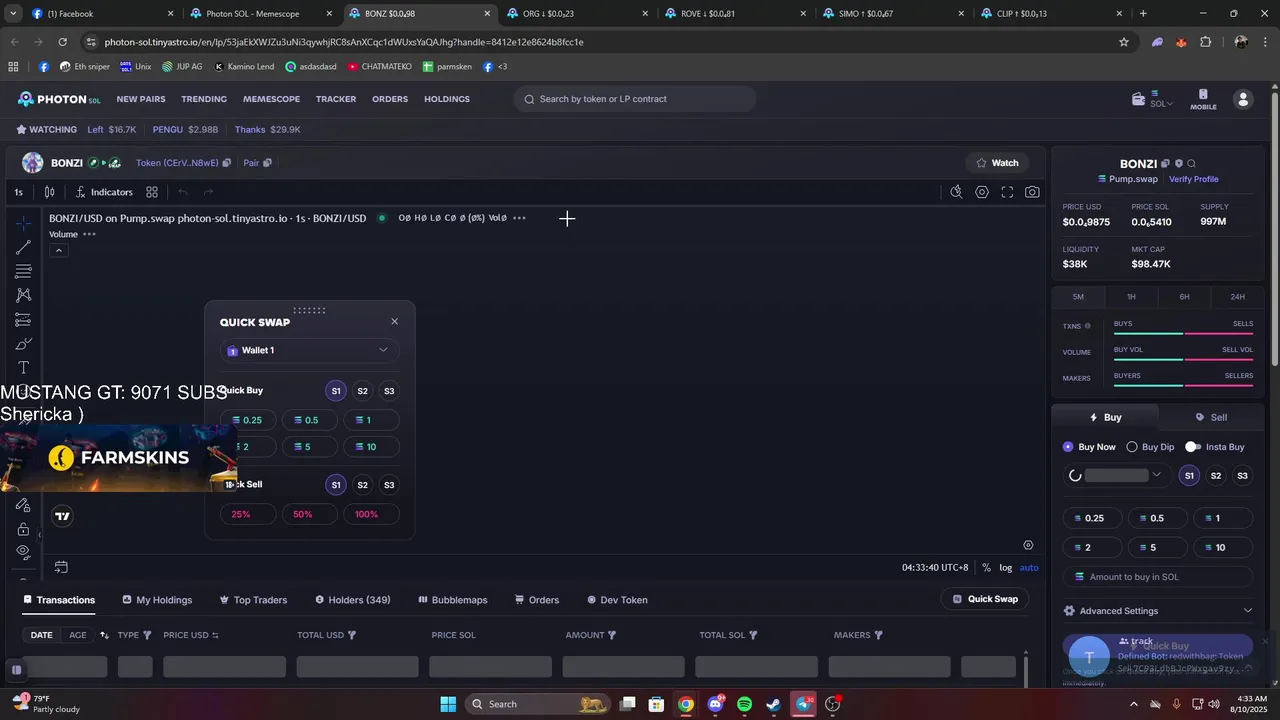Open the Indicators menu button
The width and height of the screenshot is (1280, 720).
[x=104, y=192]
